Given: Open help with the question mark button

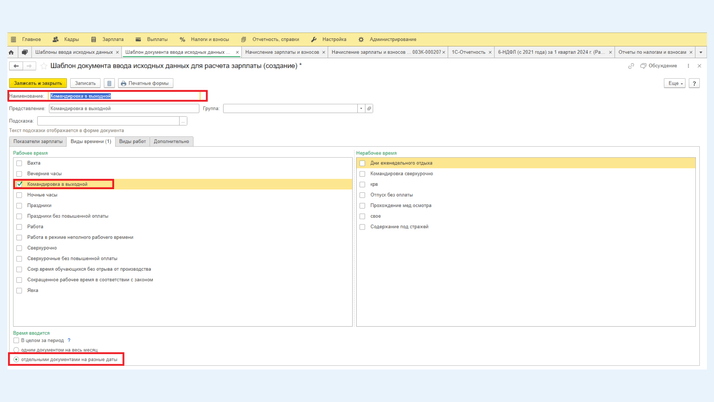Looking at the screenshot, I should (x=694, y=83).
